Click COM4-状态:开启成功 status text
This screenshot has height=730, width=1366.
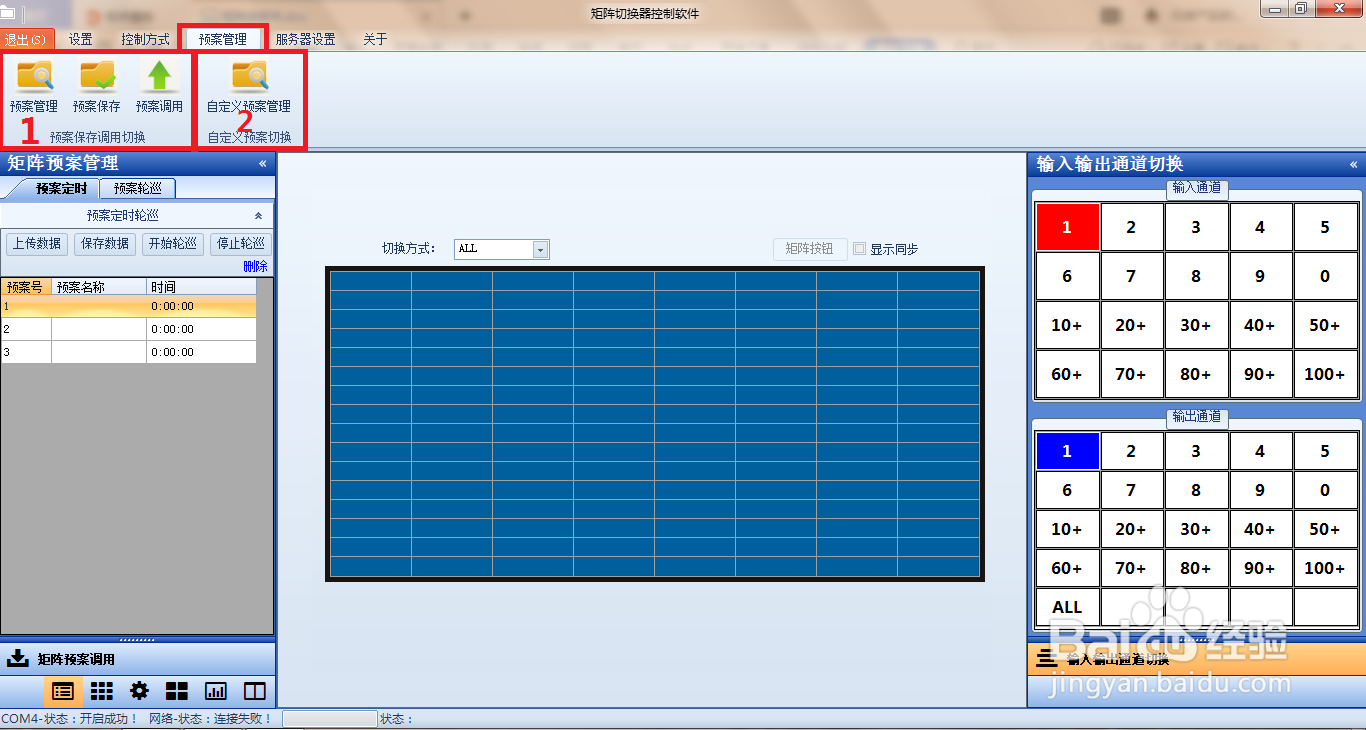click(x=70, y=718)
